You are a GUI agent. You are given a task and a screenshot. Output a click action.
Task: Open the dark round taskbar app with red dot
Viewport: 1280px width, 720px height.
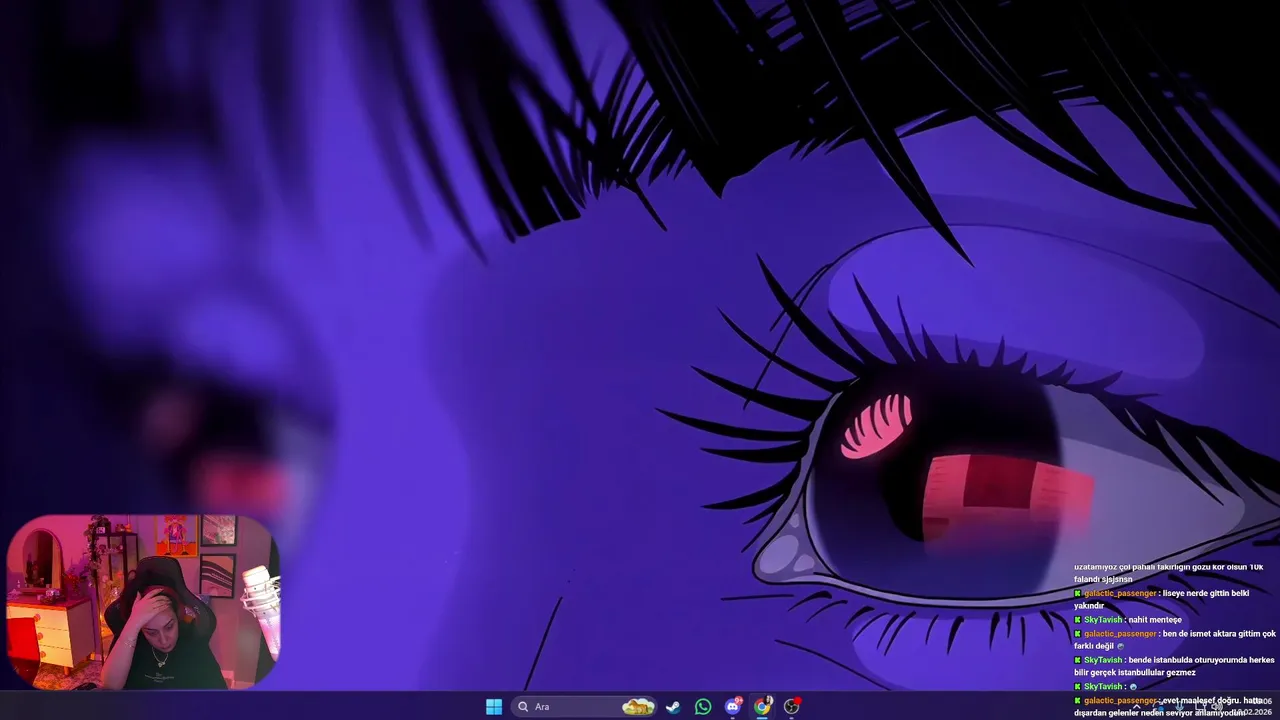[x=792, y=707]
